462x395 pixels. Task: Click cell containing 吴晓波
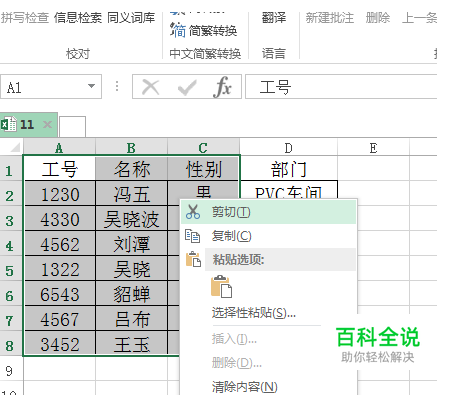131,219
